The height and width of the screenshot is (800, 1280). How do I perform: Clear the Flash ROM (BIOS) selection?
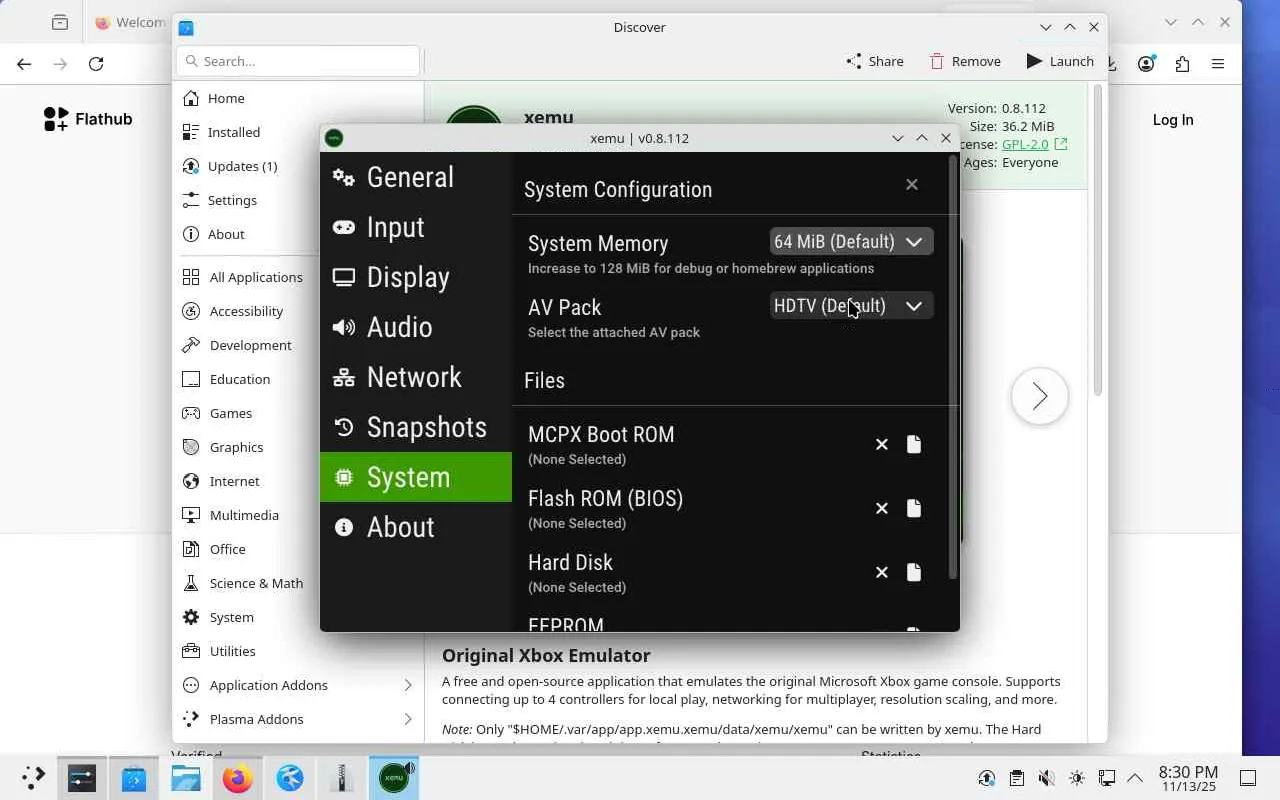click(882, 508)
